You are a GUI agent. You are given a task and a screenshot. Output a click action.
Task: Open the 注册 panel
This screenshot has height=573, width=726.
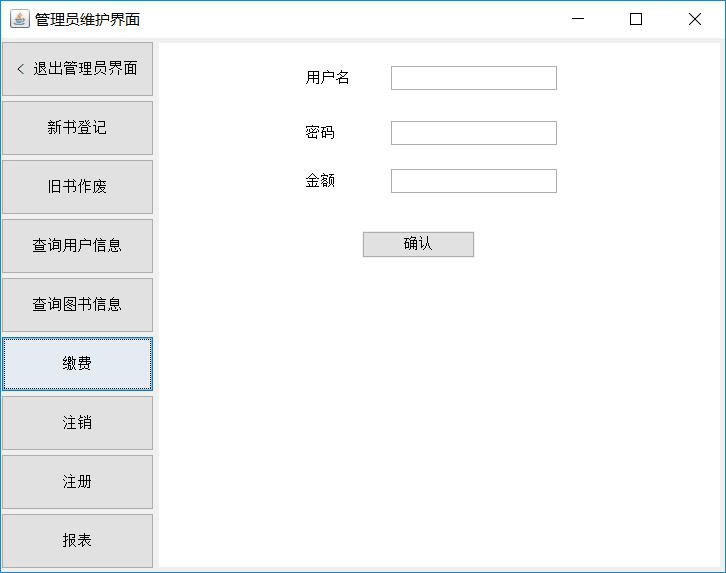pyautogui.click(x=77, y=482)
